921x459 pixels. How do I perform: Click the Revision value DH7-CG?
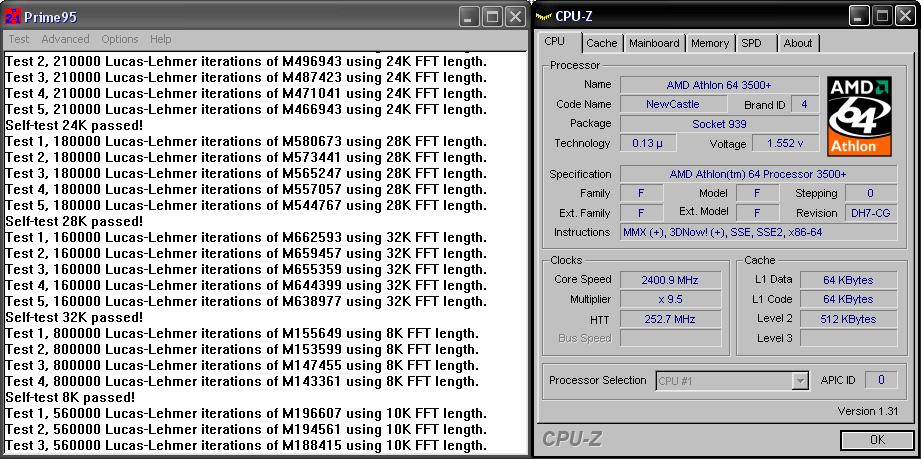[871, 213]
